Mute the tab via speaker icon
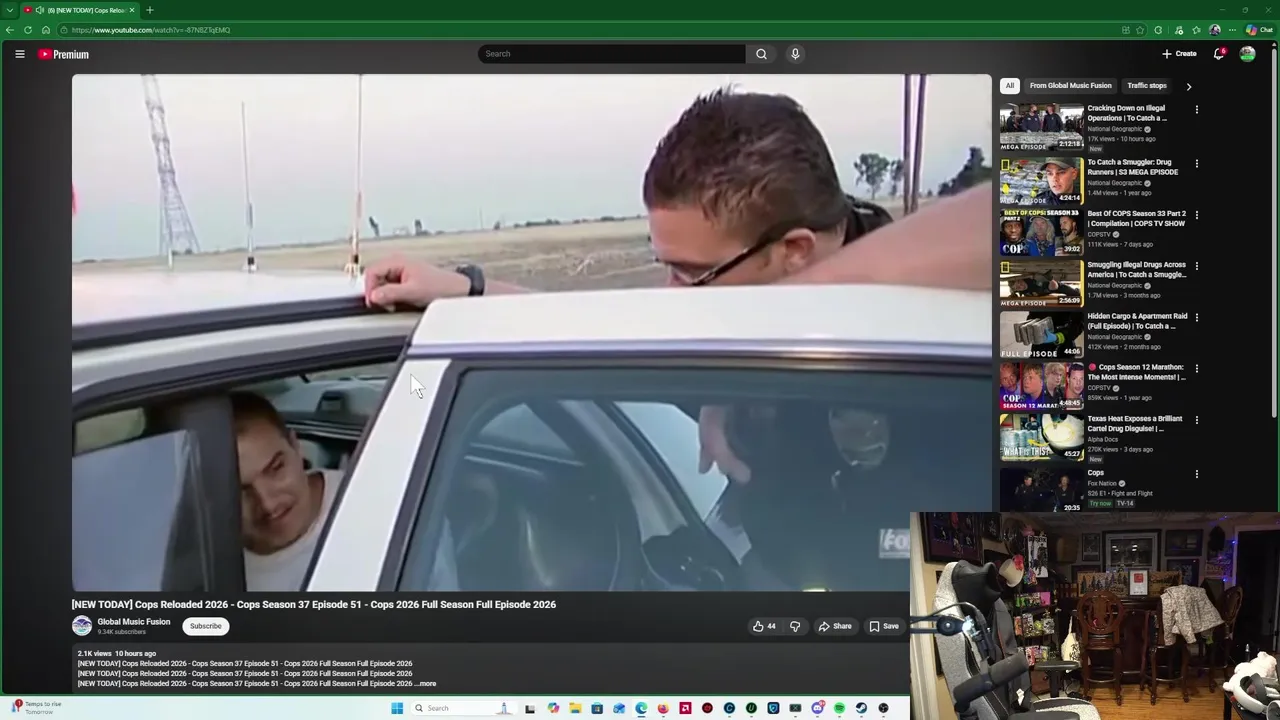Viewport: 1280px width, 720px height. coord(39,10)
